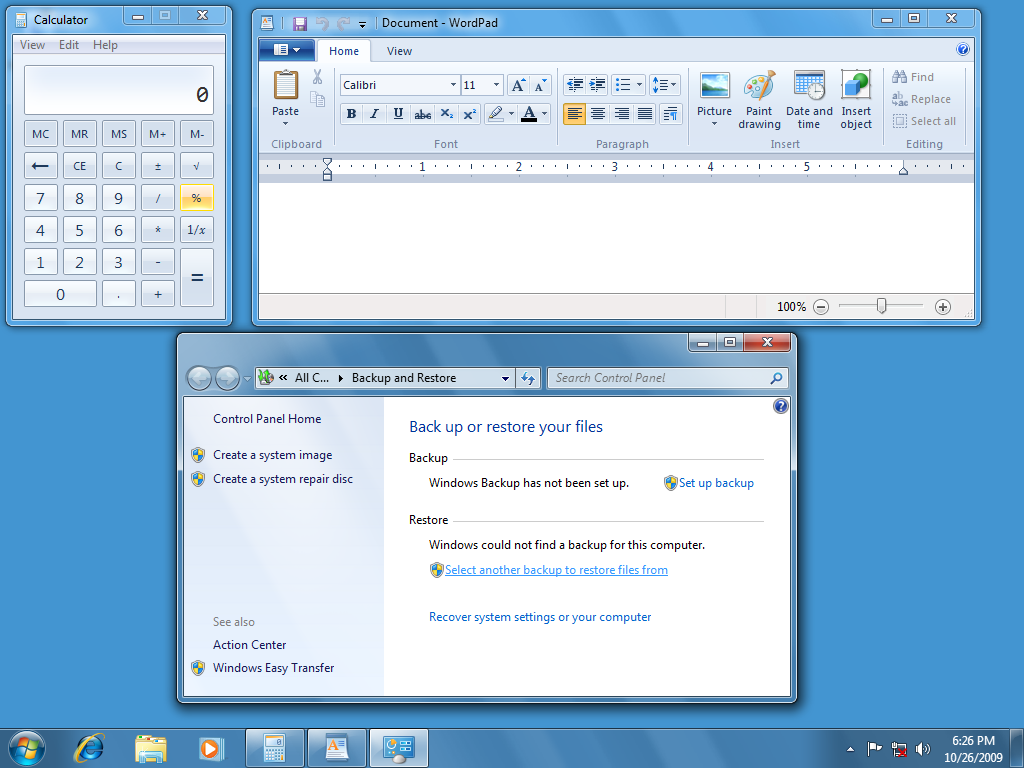Open the WordPad application menu button

point(287,50)
